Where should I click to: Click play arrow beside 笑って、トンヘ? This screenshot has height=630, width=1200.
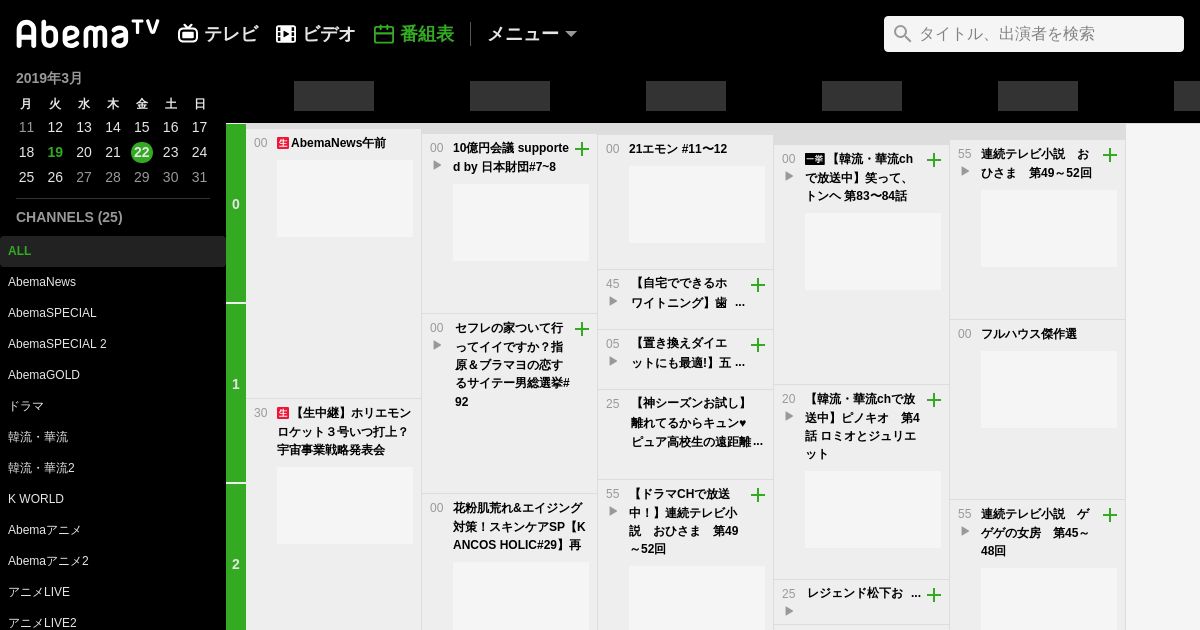(x=789, y=176)
